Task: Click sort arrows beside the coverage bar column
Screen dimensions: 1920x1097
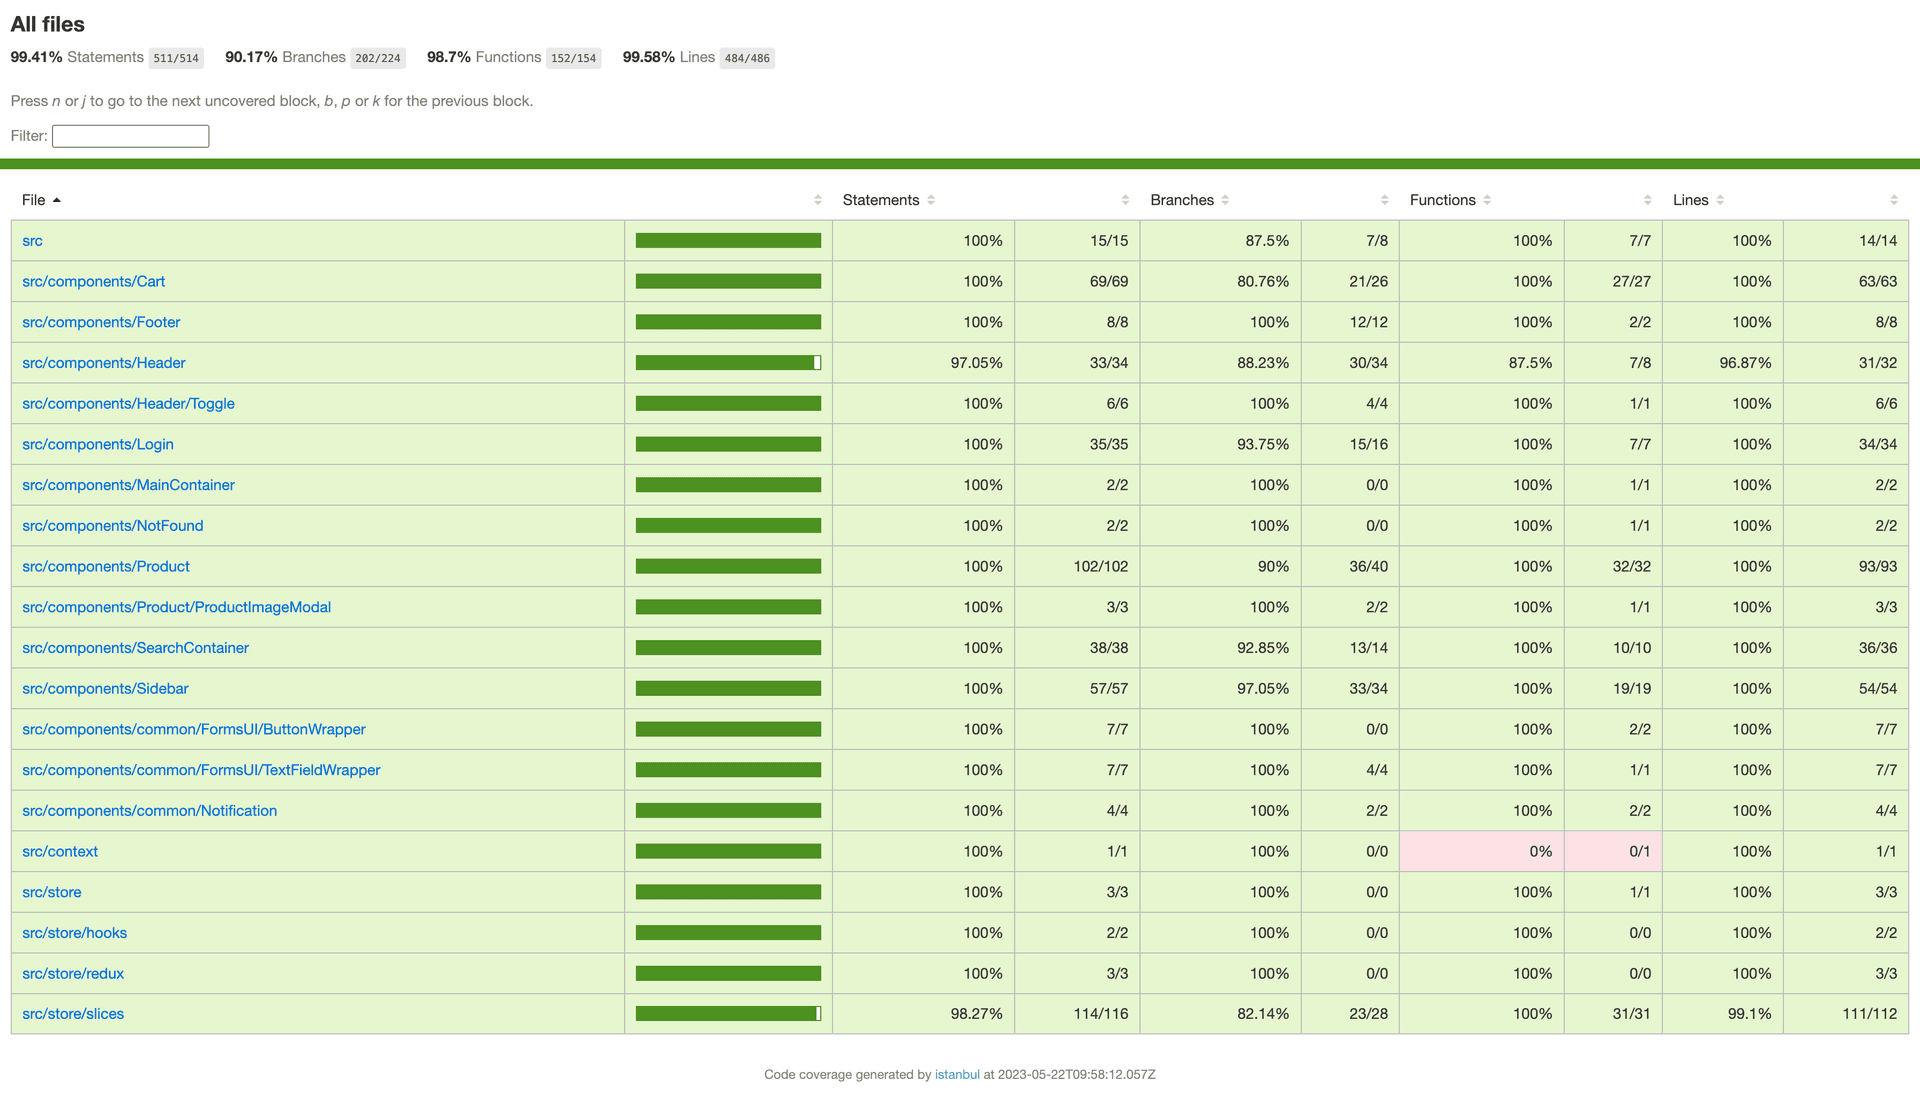Action: [818, 200]
